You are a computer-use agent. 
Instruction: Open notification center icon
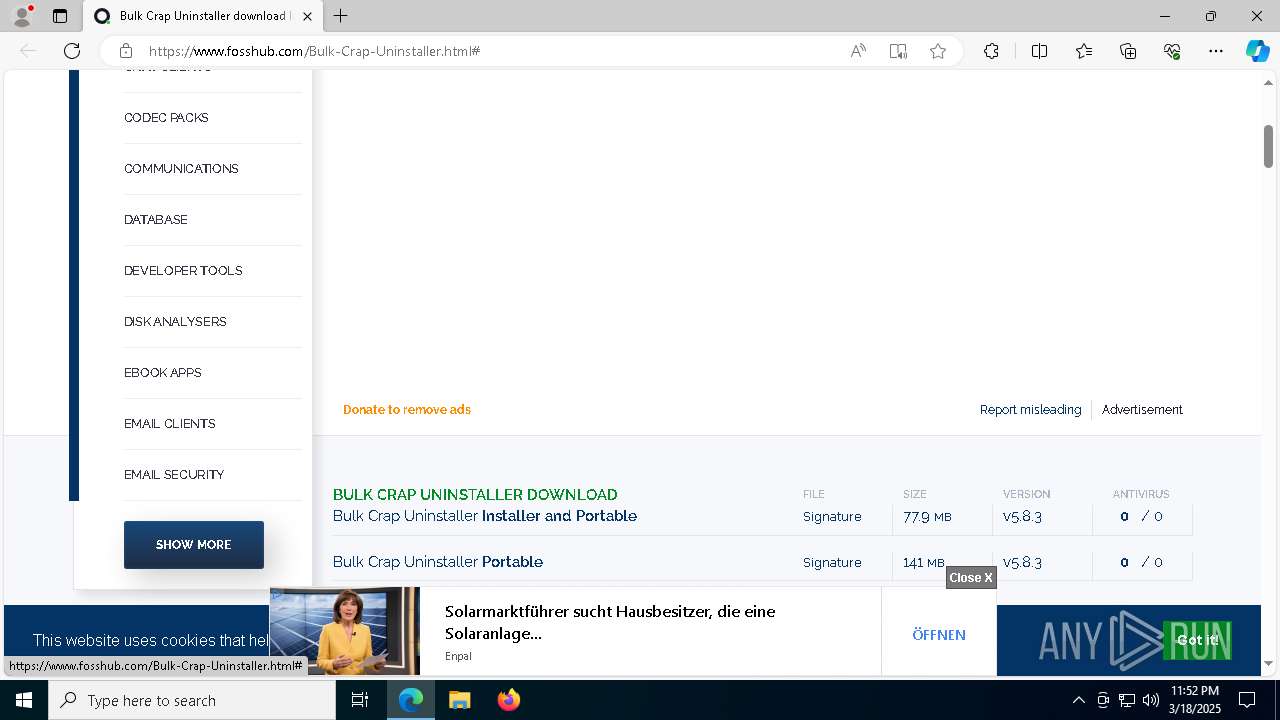click(x=1247, y=700)
